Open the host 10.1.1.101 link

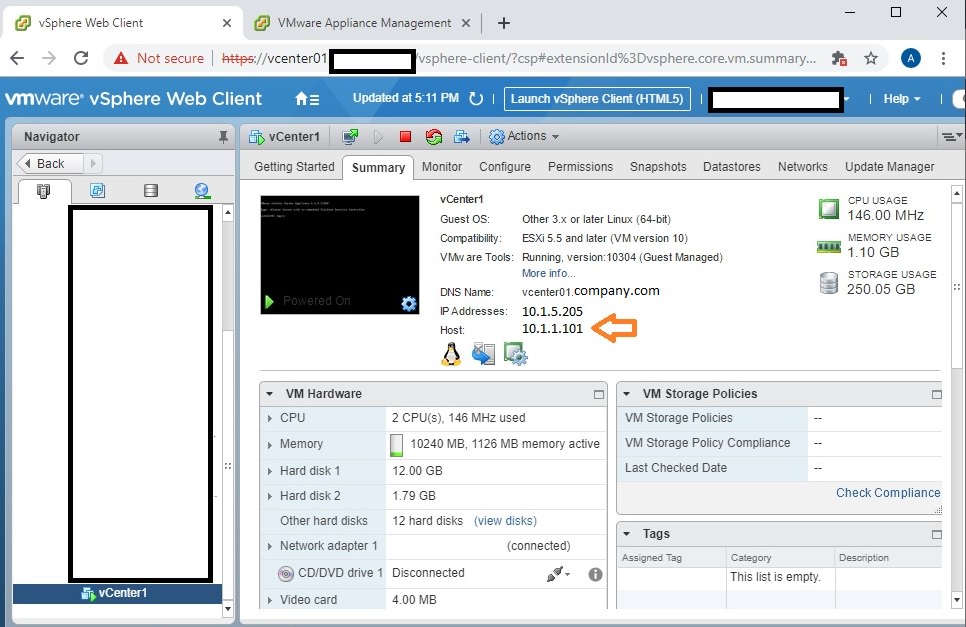552,329
